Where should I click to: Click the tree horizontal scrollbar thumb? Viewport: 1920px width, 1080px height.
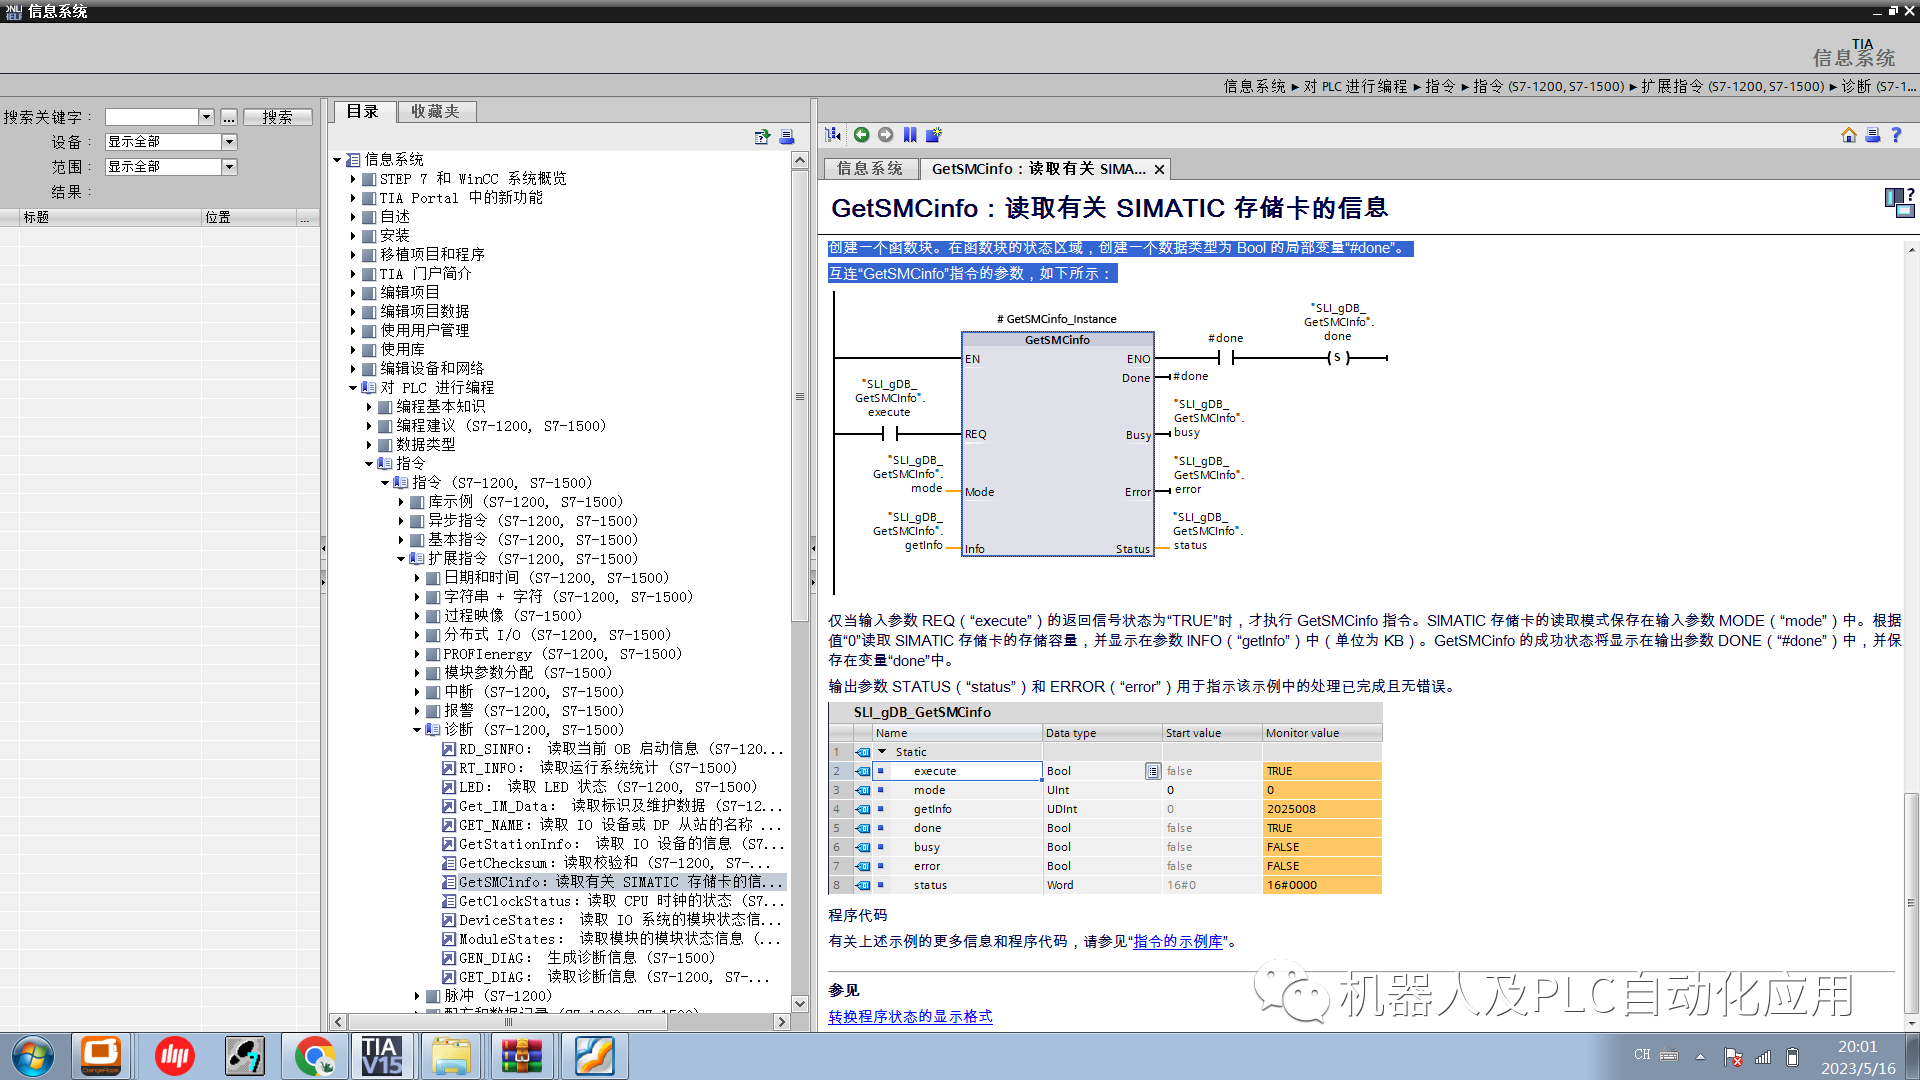[508, 1022]
